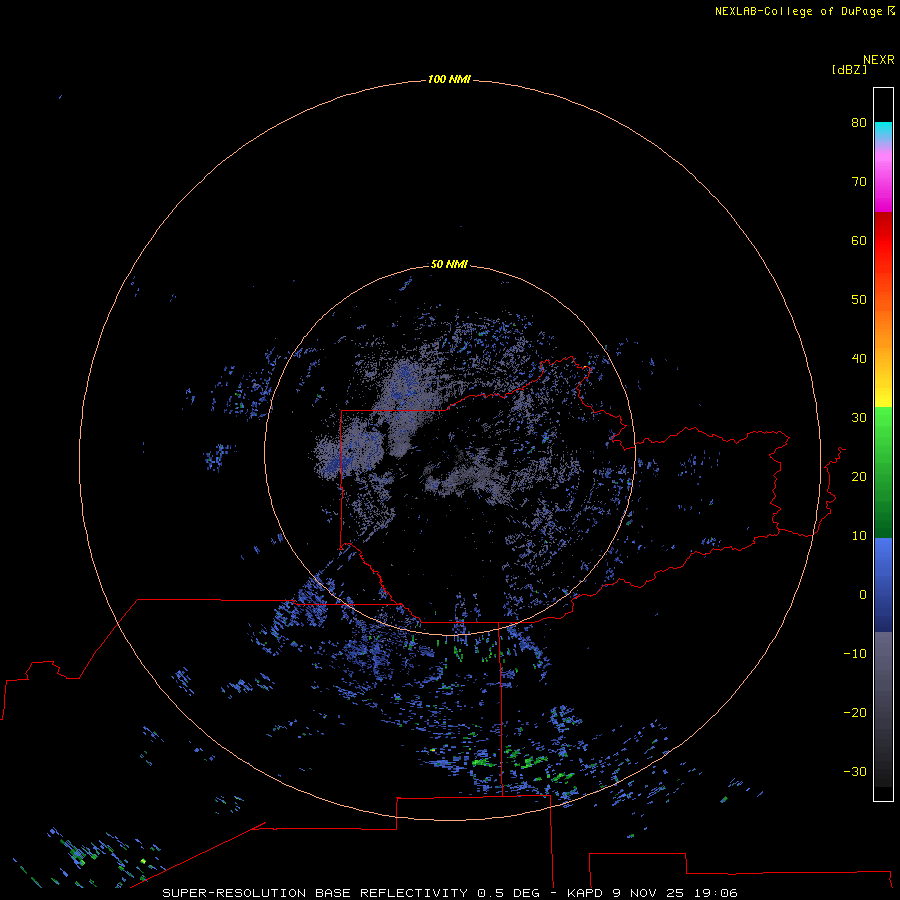Click the -30 value on the dBZ scale
Viewport: 900px width, 900px height.
(x=855, y=771)
